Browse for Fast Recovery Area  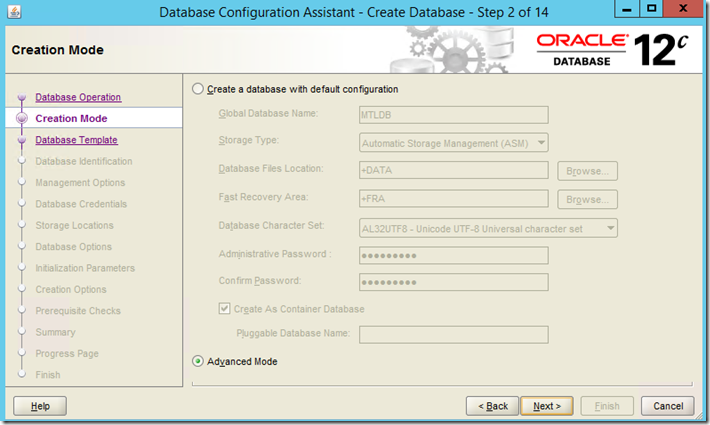(587, 200)
